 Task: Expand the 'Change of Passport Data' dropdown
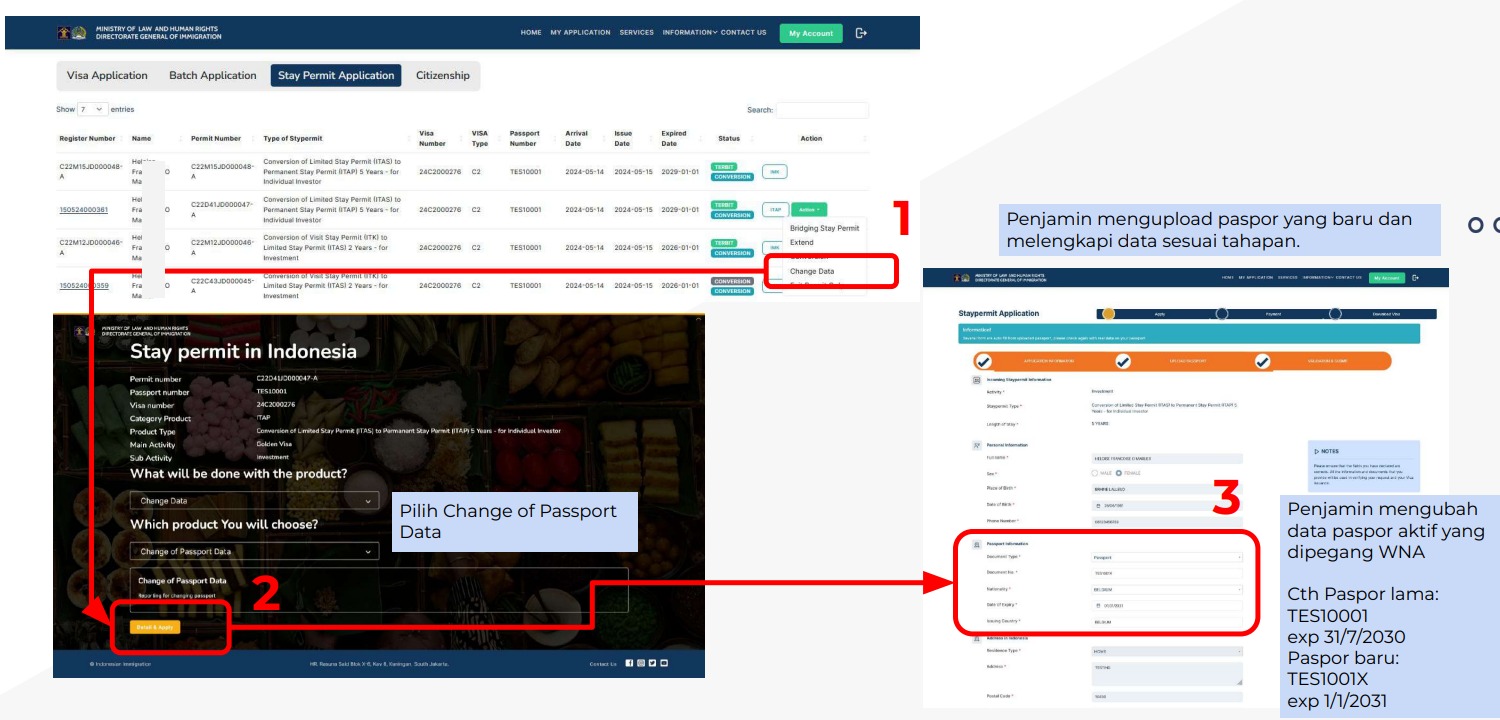[254, 551]
